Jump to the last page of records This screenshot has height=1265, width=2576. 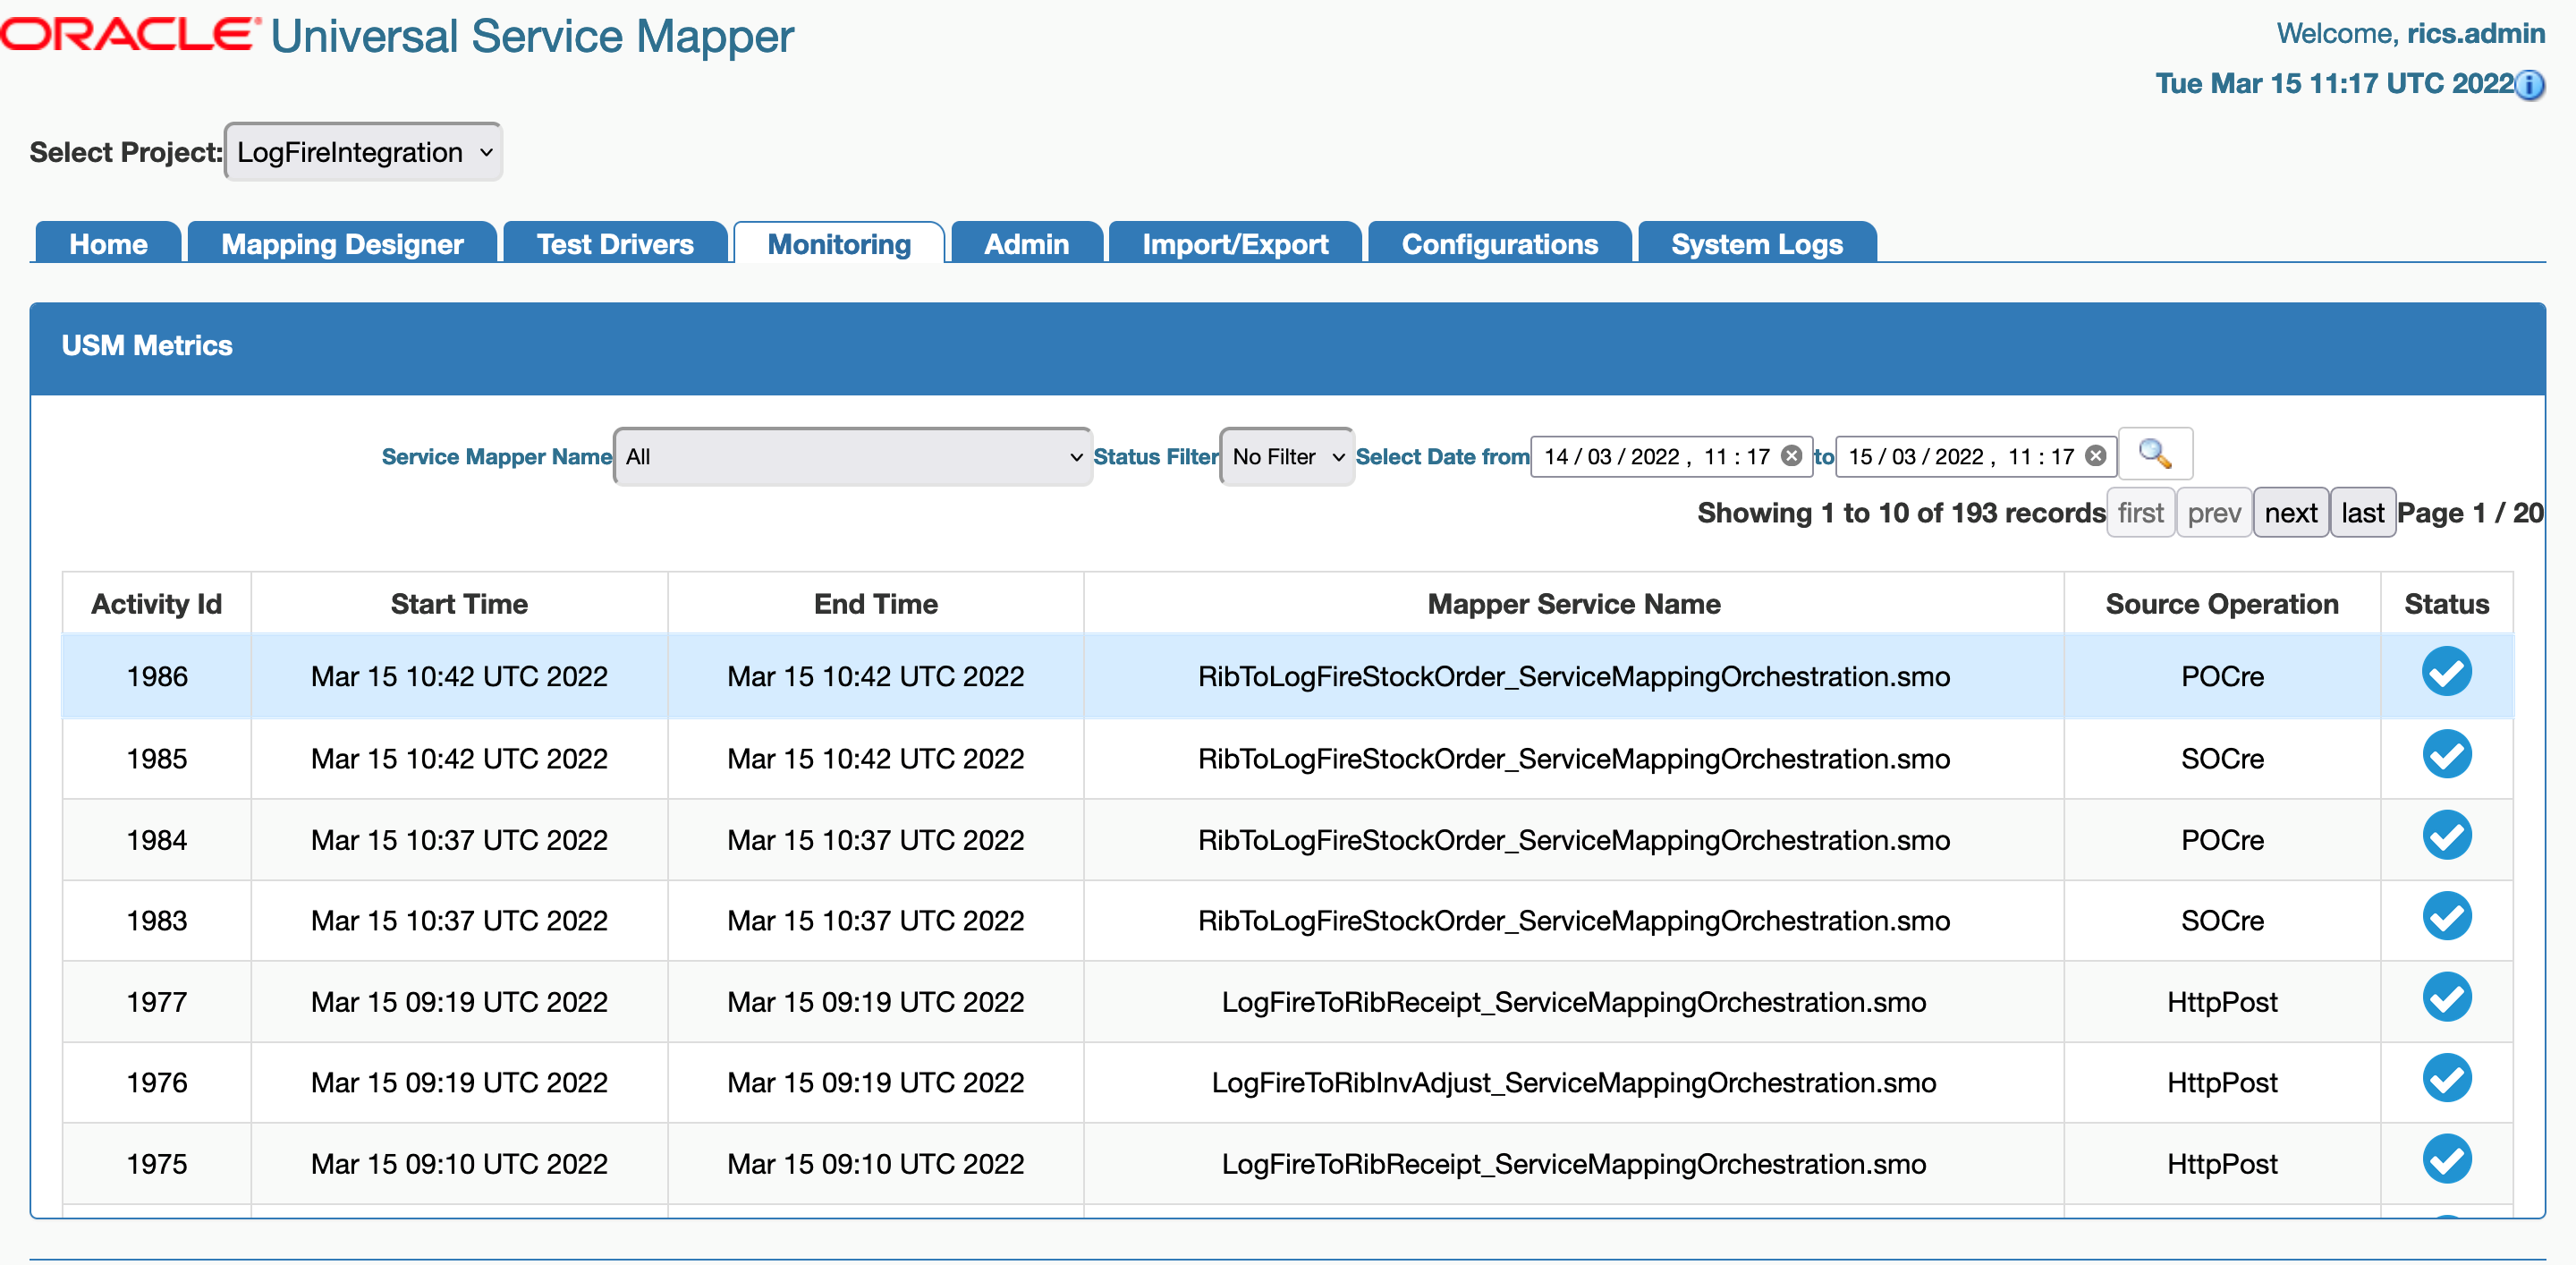click(2363, 512)
